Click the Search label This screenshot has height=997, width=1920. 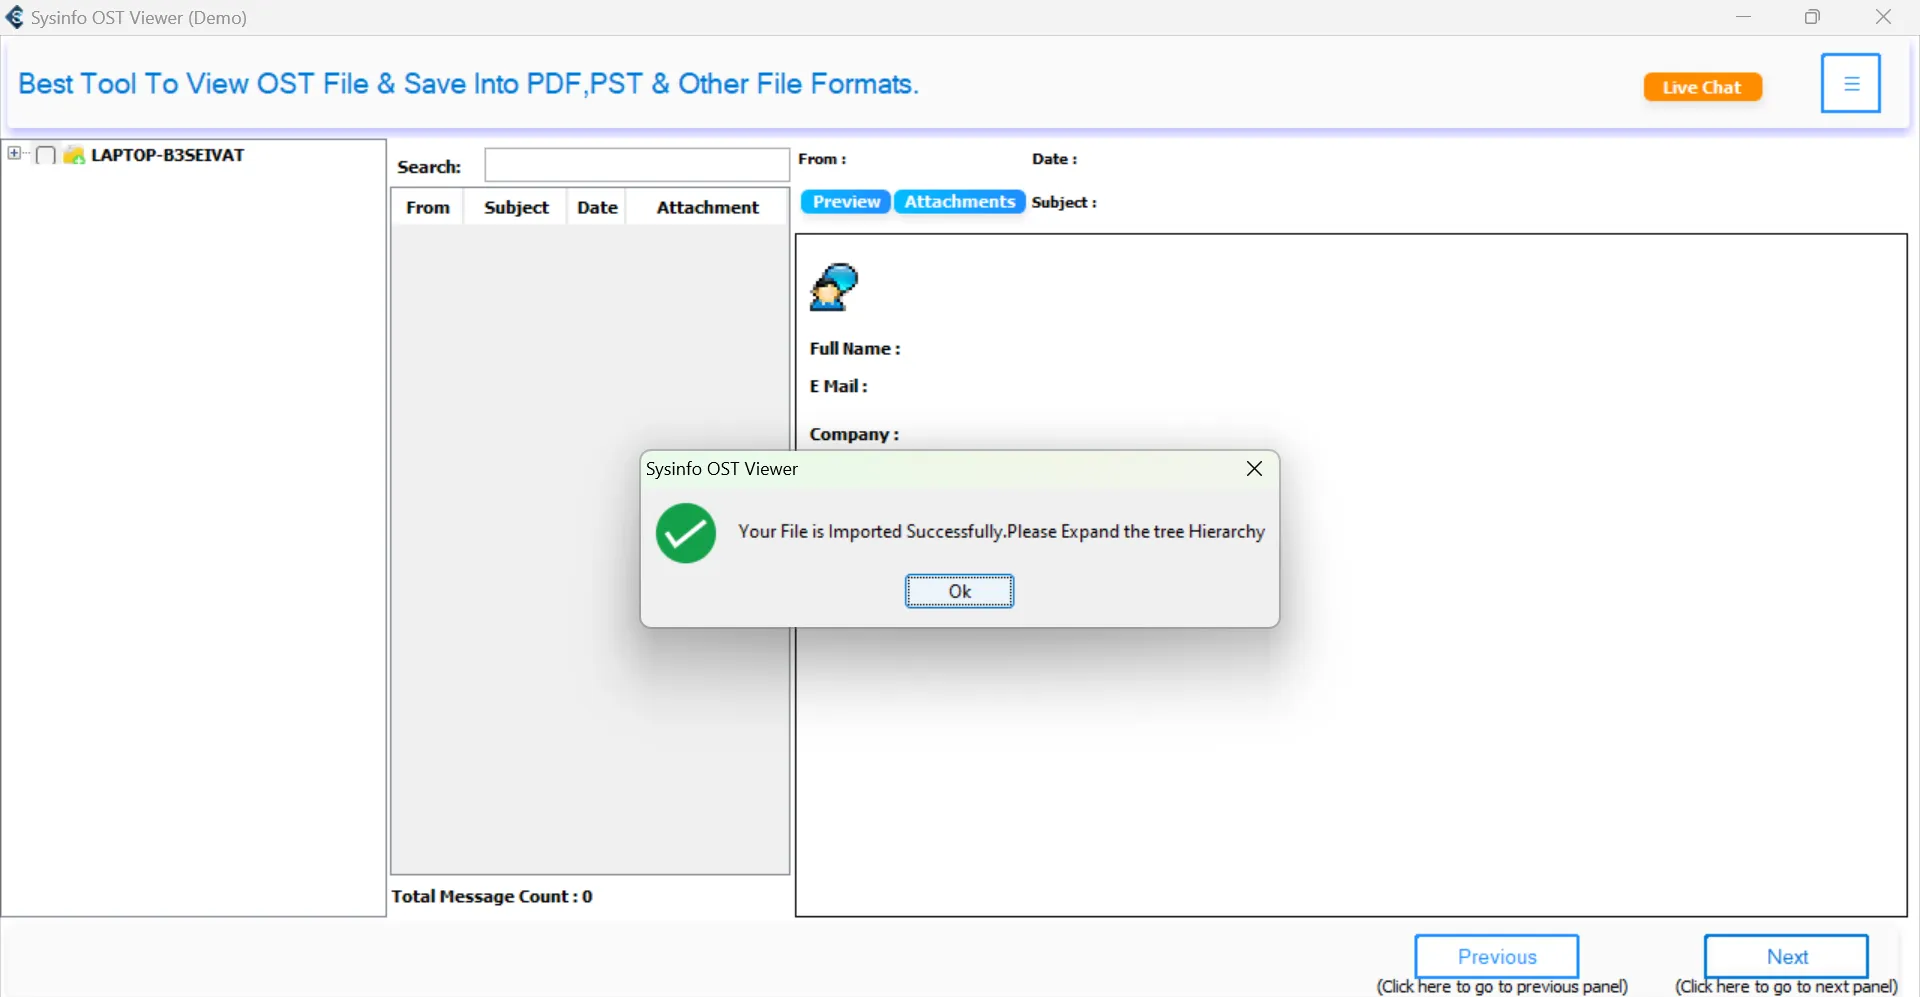[x=429, y=167]
